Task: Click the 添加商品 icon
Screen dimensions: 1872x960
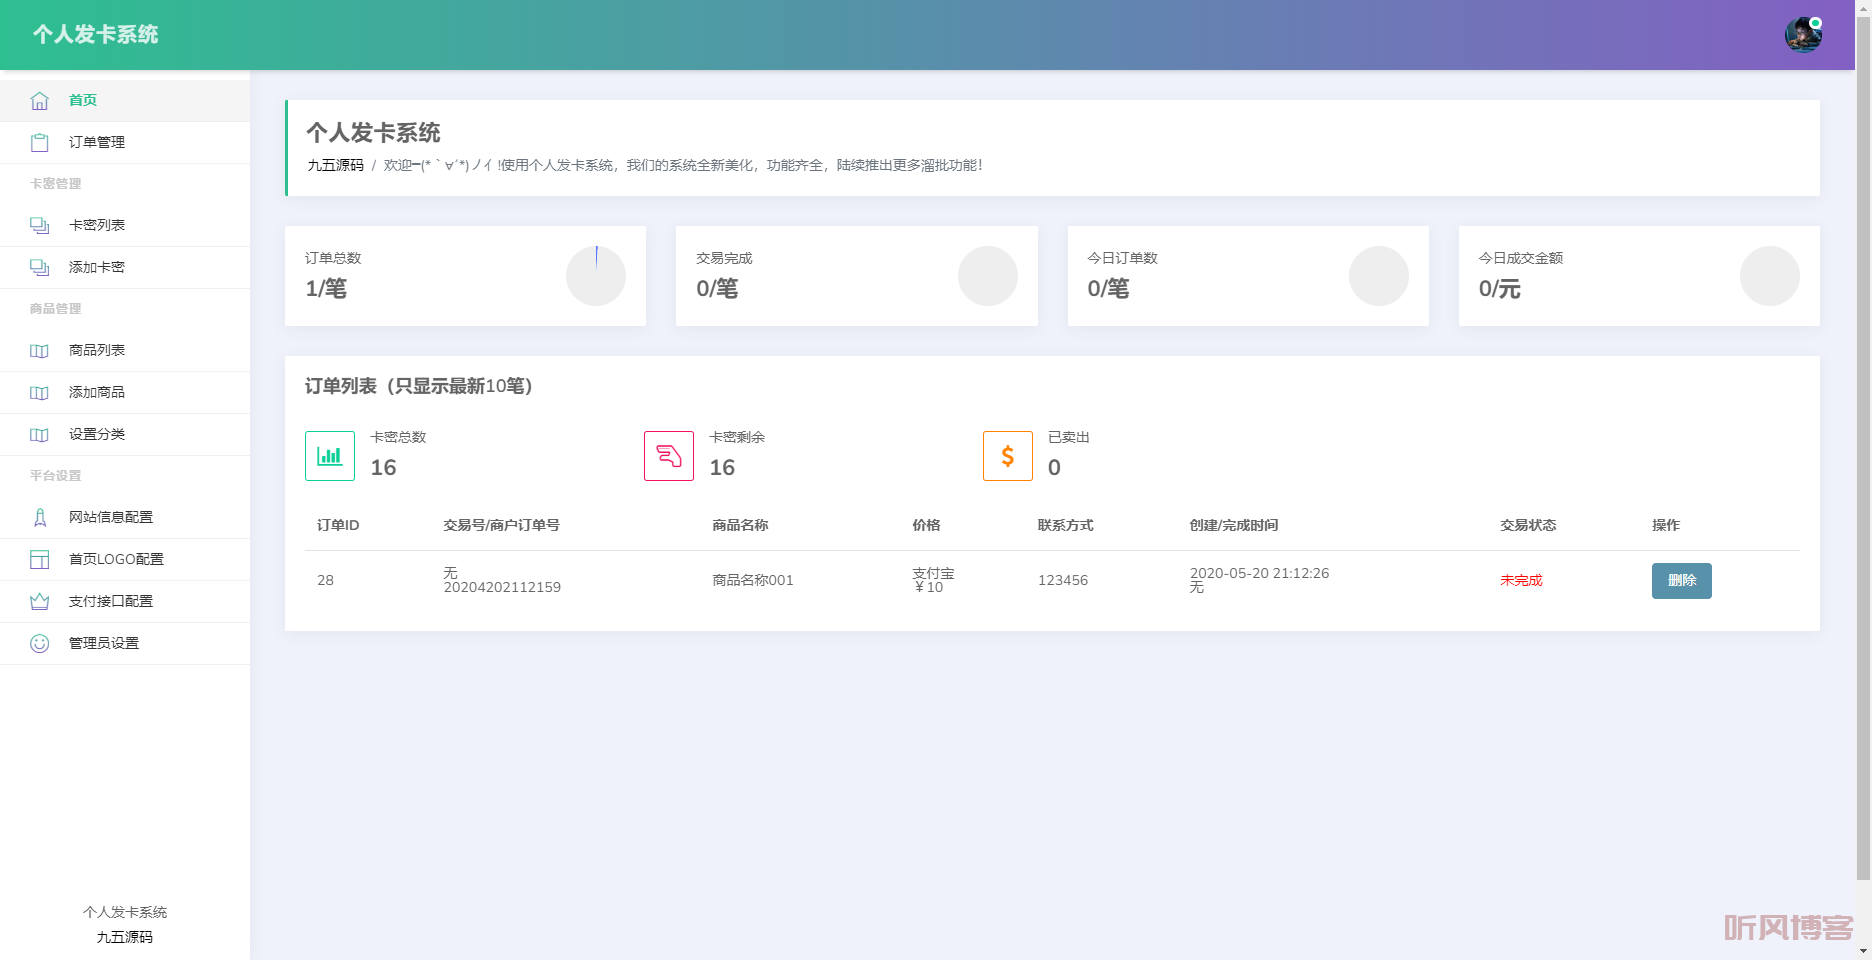Action: coord(39,392)
